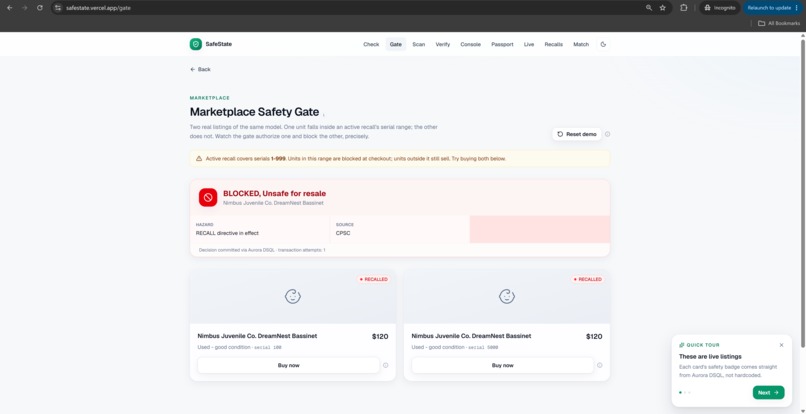The width and height of the screenshot is (806, 414).
Task: Click 'These are live listings' tour title
Action: (x=712, y=356)
